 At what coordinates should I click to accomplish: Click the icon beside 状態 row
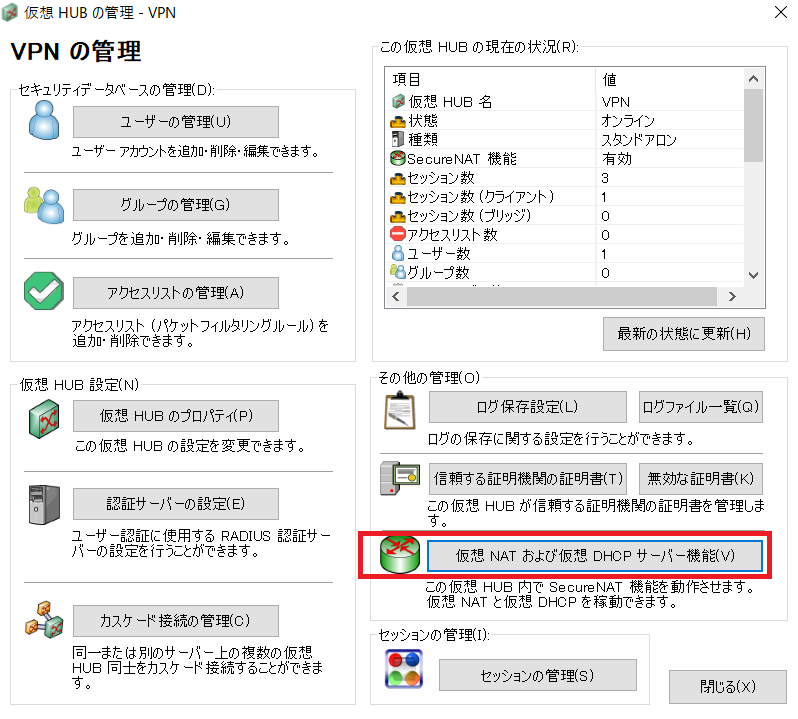398,121
